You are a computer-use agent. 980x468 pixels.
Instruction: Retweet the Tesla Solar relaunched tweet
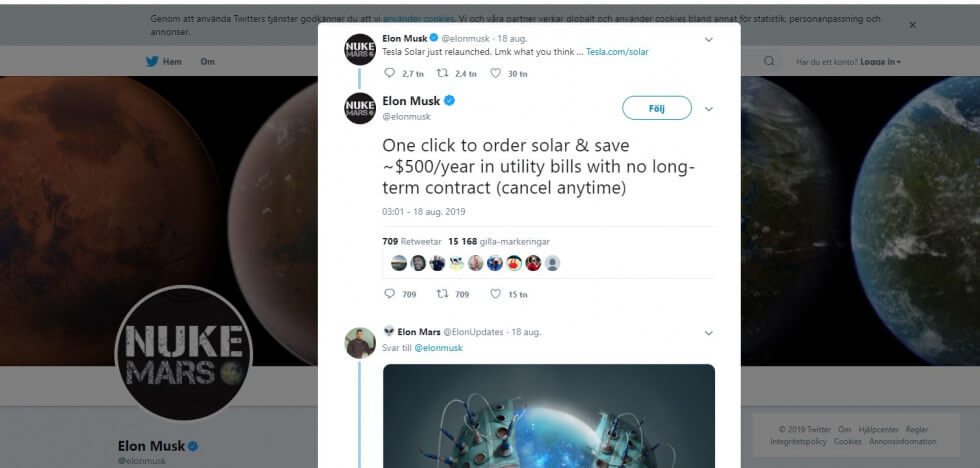441,73
